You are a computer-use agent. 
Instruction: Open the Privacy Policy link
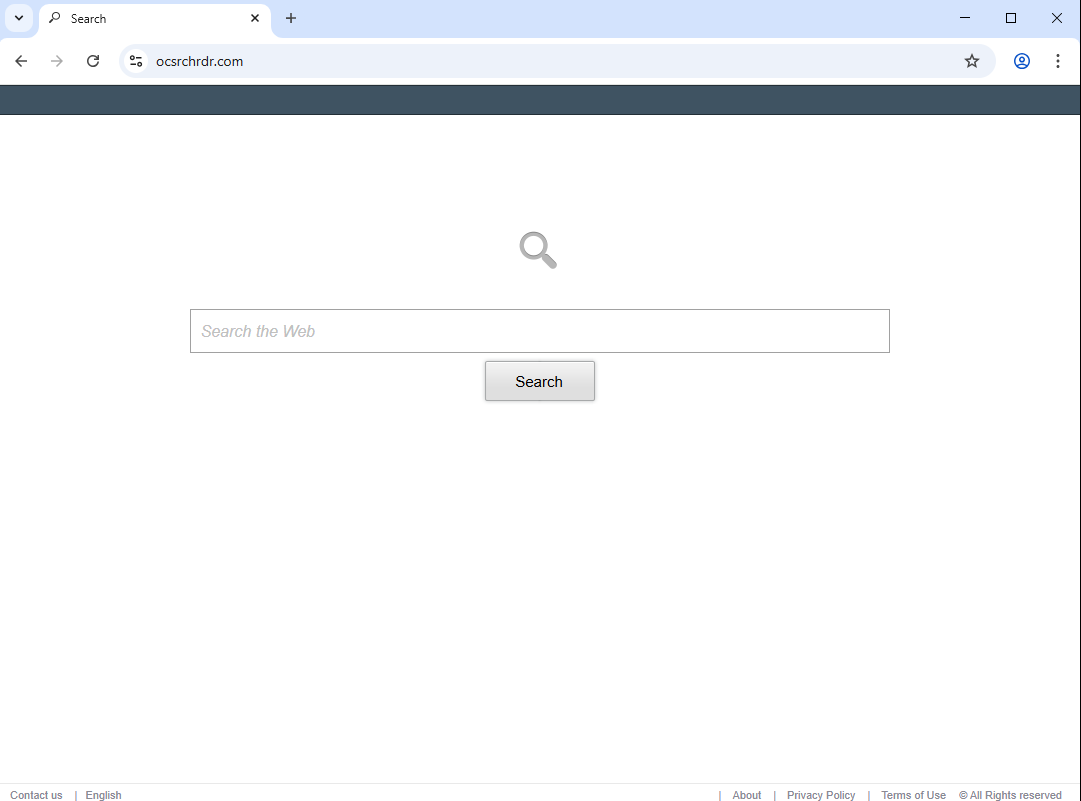coord(821,795)
